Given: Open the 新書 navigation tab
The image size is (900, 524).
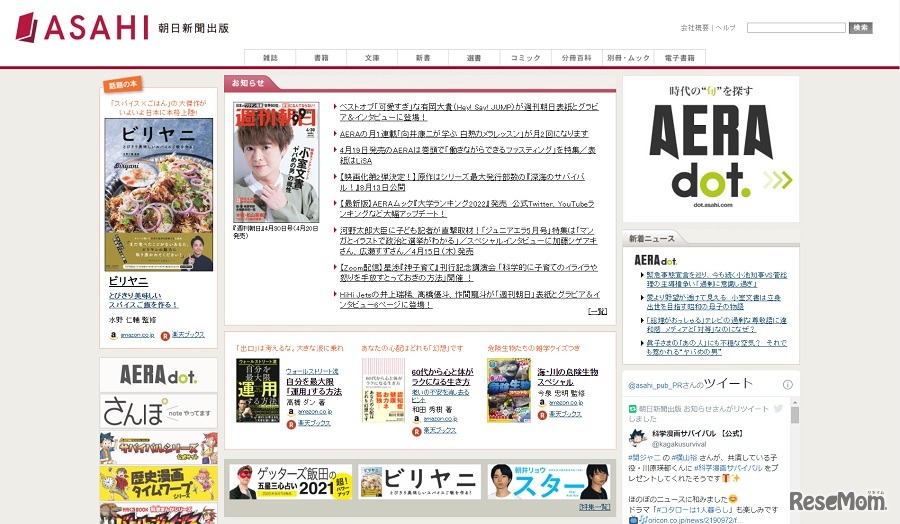Looking at the screenshot, I should click(x=423, y=58).
